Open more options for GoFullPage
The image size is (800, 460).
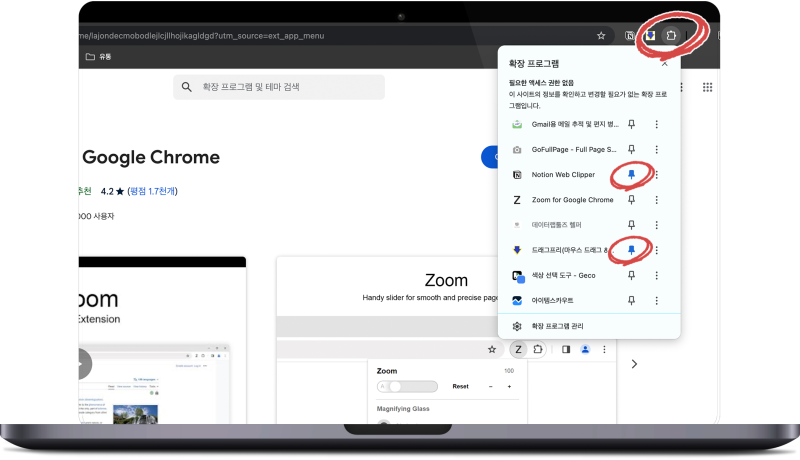657,149
